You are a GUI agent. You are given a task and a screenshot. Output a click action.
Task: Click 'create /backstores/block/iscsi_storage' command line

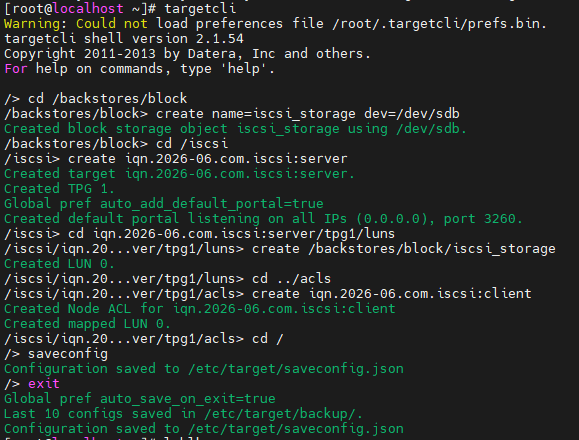click(x=280, y=249)
